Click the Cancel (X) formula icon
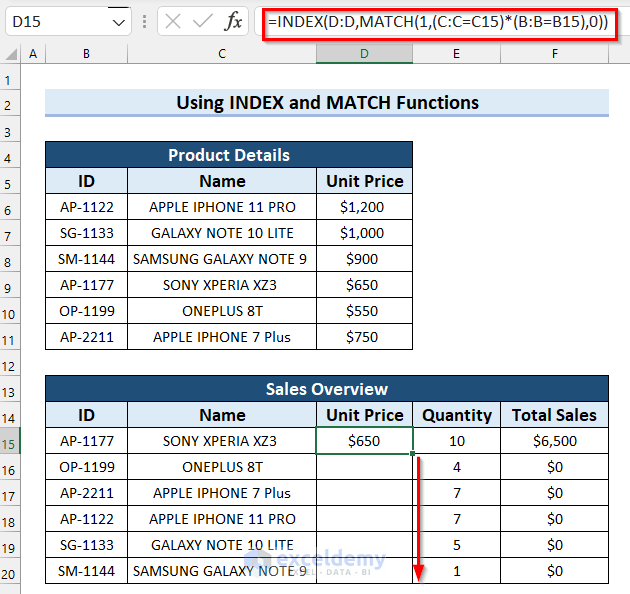This screenshot has height=594, width=630. (173, 21)
